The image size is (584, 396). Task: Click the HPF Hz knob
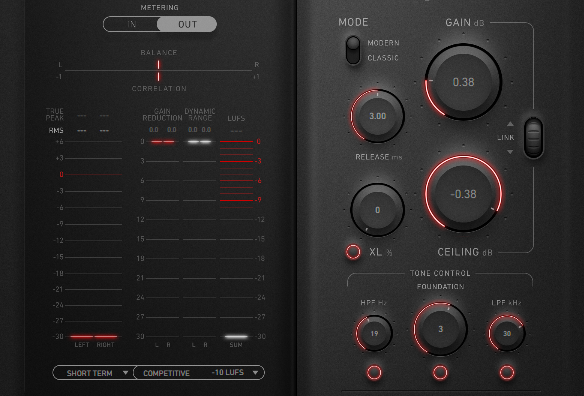tap(374, 333)
